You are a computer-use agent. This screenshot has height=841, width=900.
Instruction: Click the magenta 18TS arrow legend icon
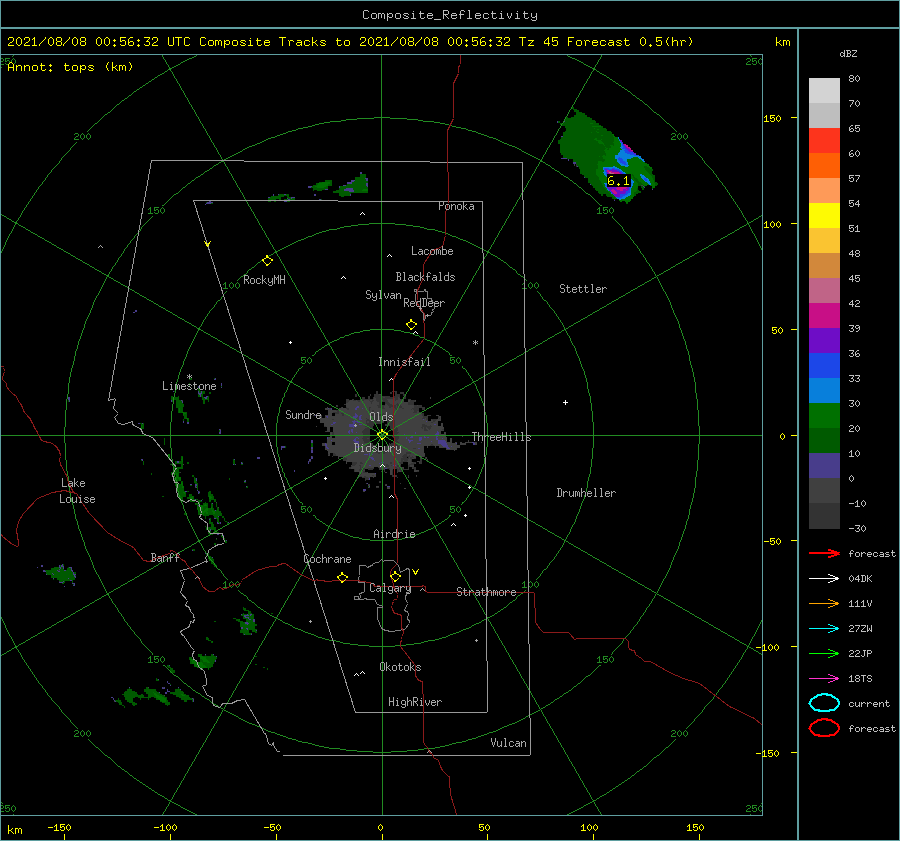824,679
